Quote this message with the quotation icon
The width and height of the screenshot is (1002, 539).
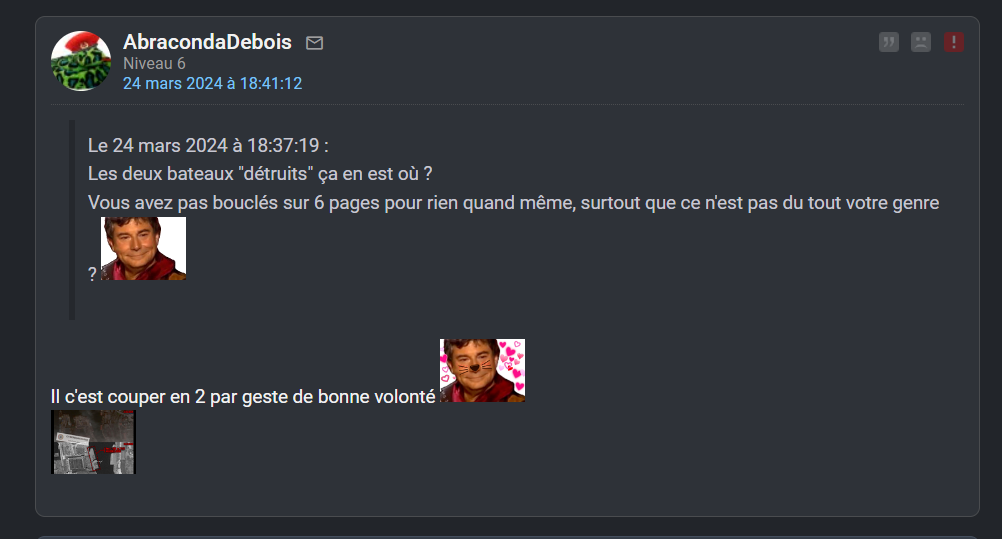(888, 42)
